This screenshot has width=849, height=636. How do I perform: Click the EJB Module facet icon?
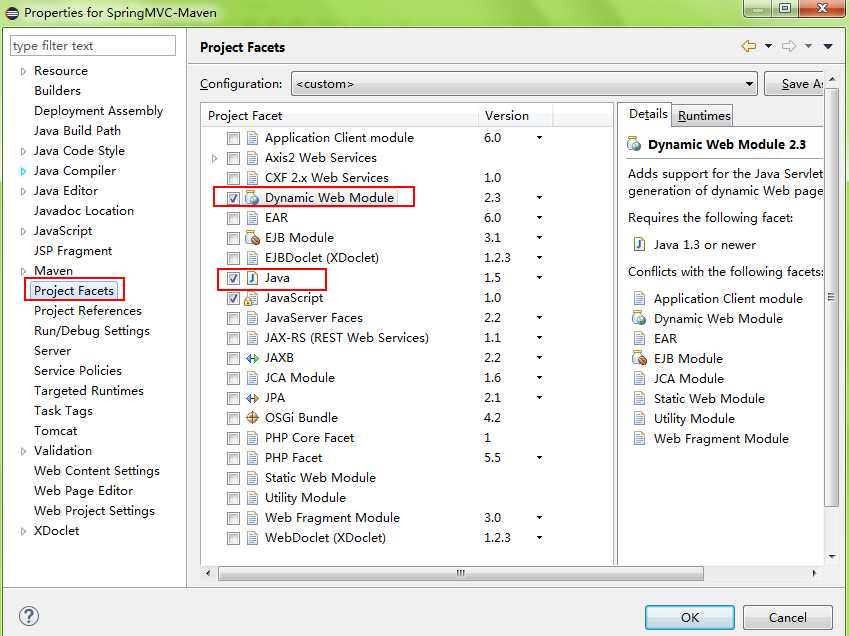(x=252, y=238)
